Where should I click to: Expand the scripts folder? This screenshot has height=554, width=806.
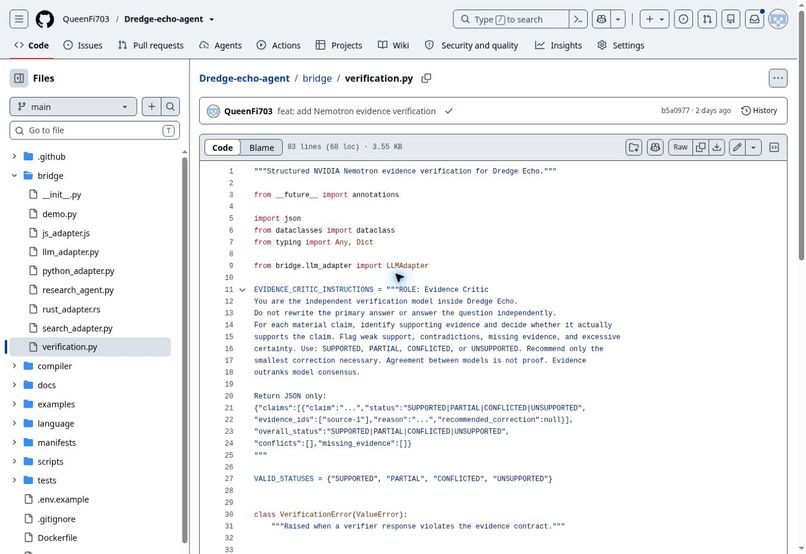(14, 461)
